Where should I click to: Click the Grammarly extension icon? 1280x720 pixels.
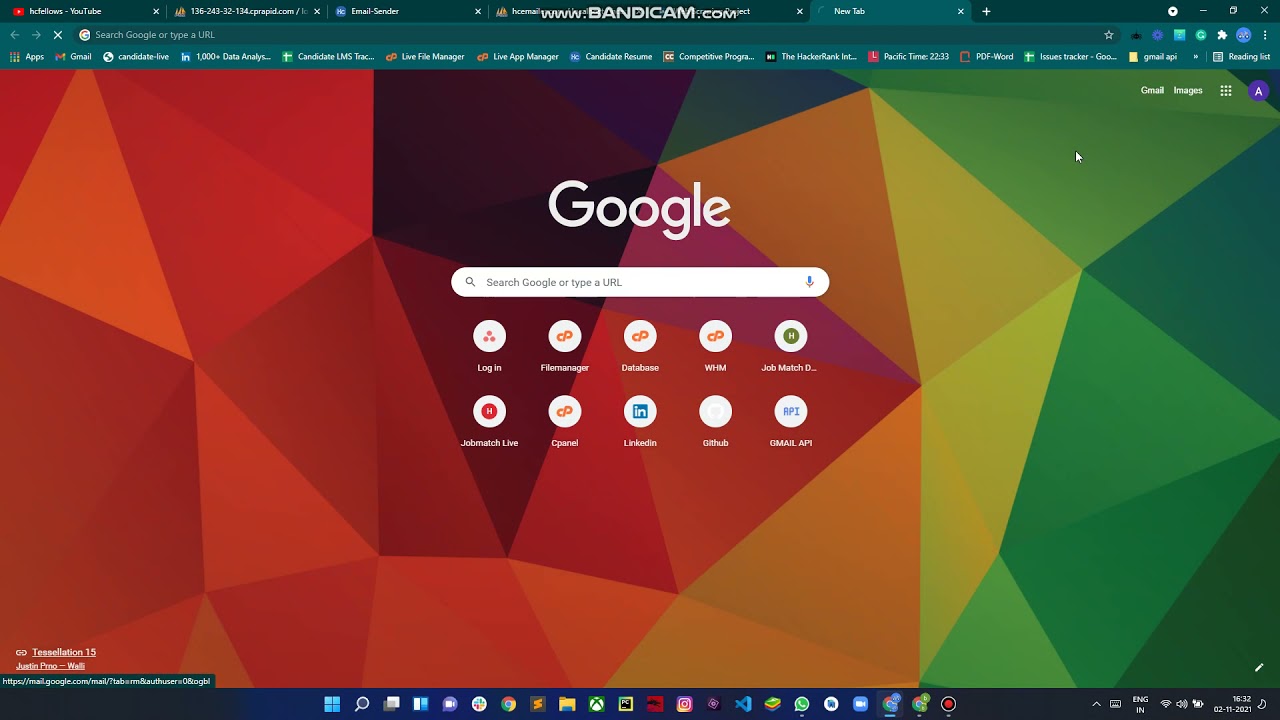click(x=1201, y=35)
